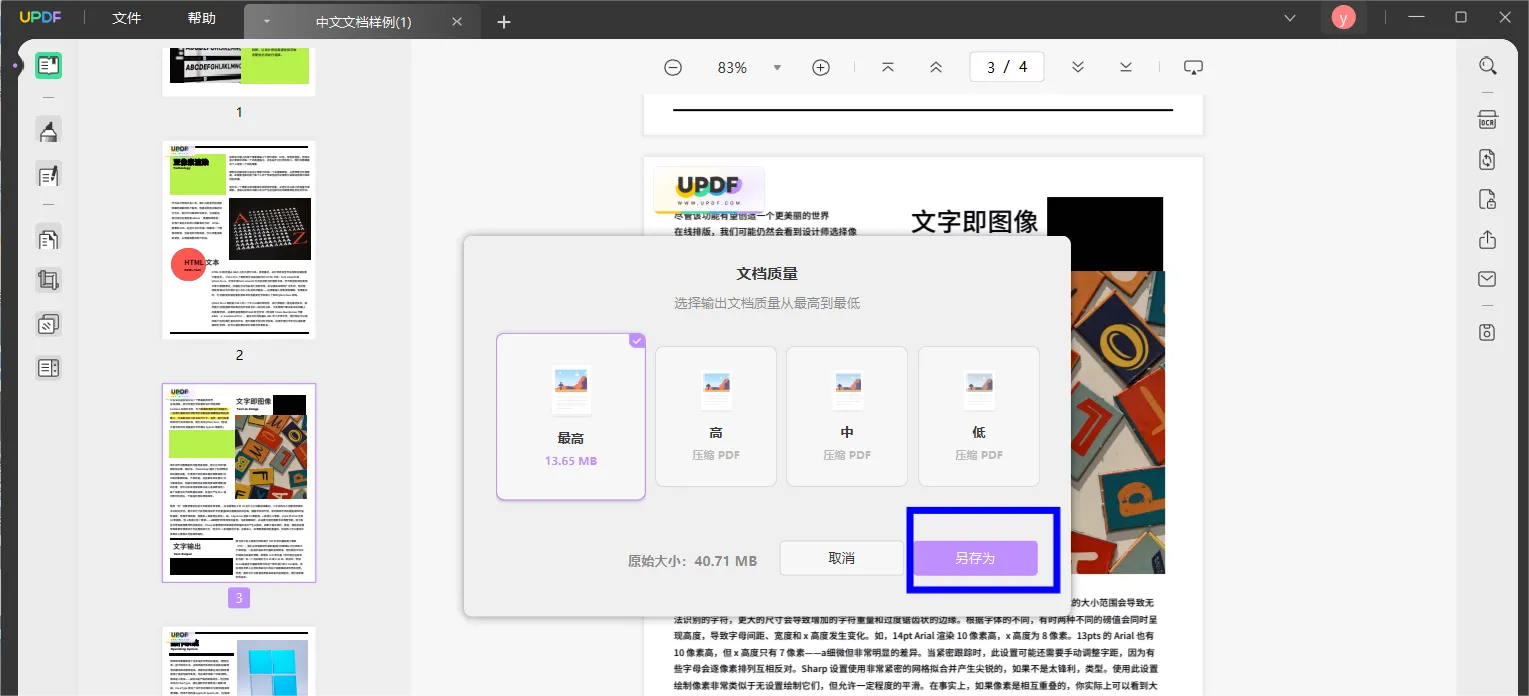Image resolution: width=1529 pixels, height=696 pixels.
Task: Open the 文件 menu
Action: tap(127, 19)
